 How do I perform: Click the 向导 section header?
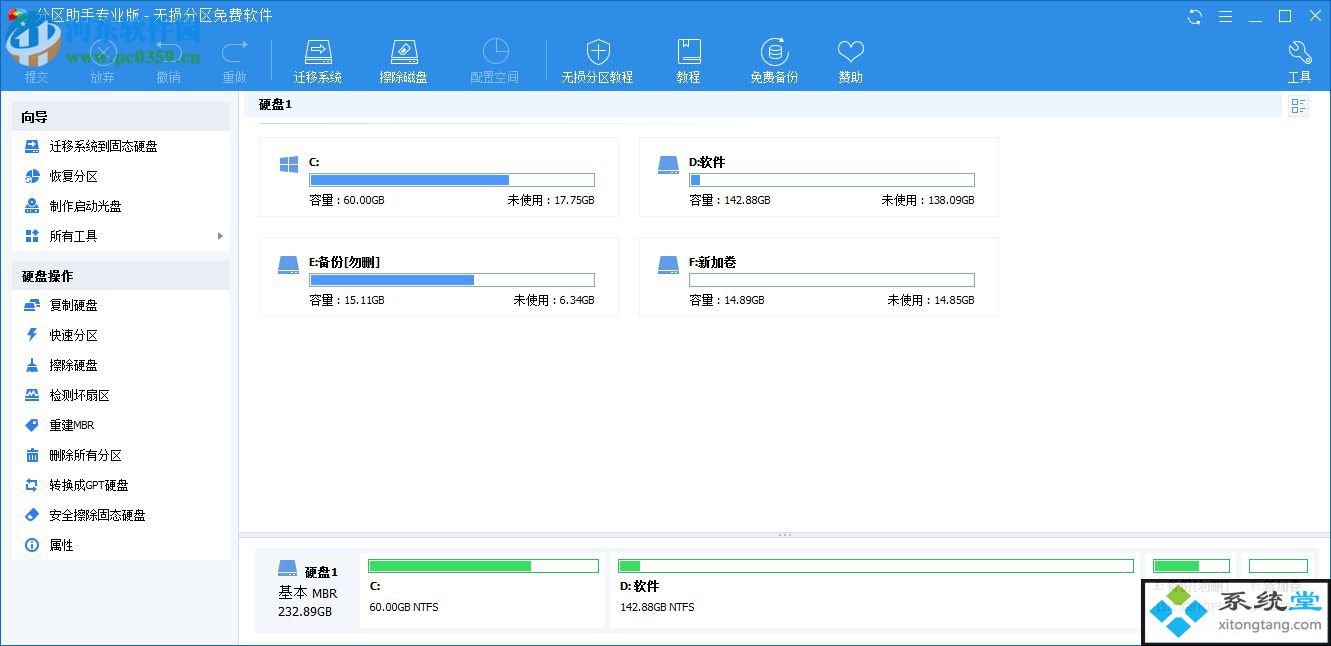point(121,117)
